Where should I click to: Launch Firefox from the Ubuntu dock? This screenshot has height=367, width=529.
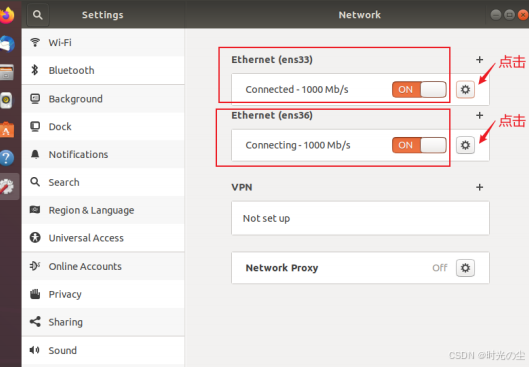[x=7, y=15]
